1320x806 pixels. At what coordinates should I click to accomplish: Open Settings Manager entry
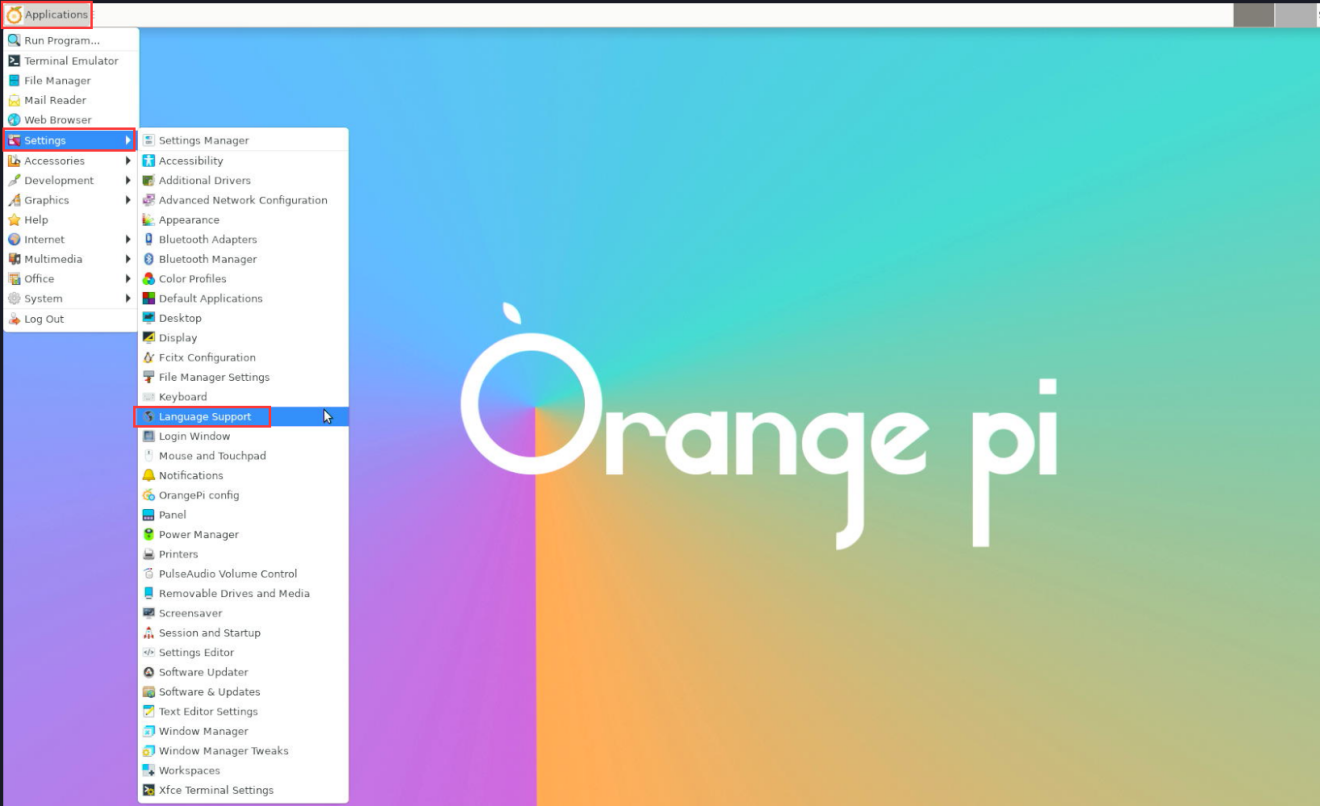243,141
